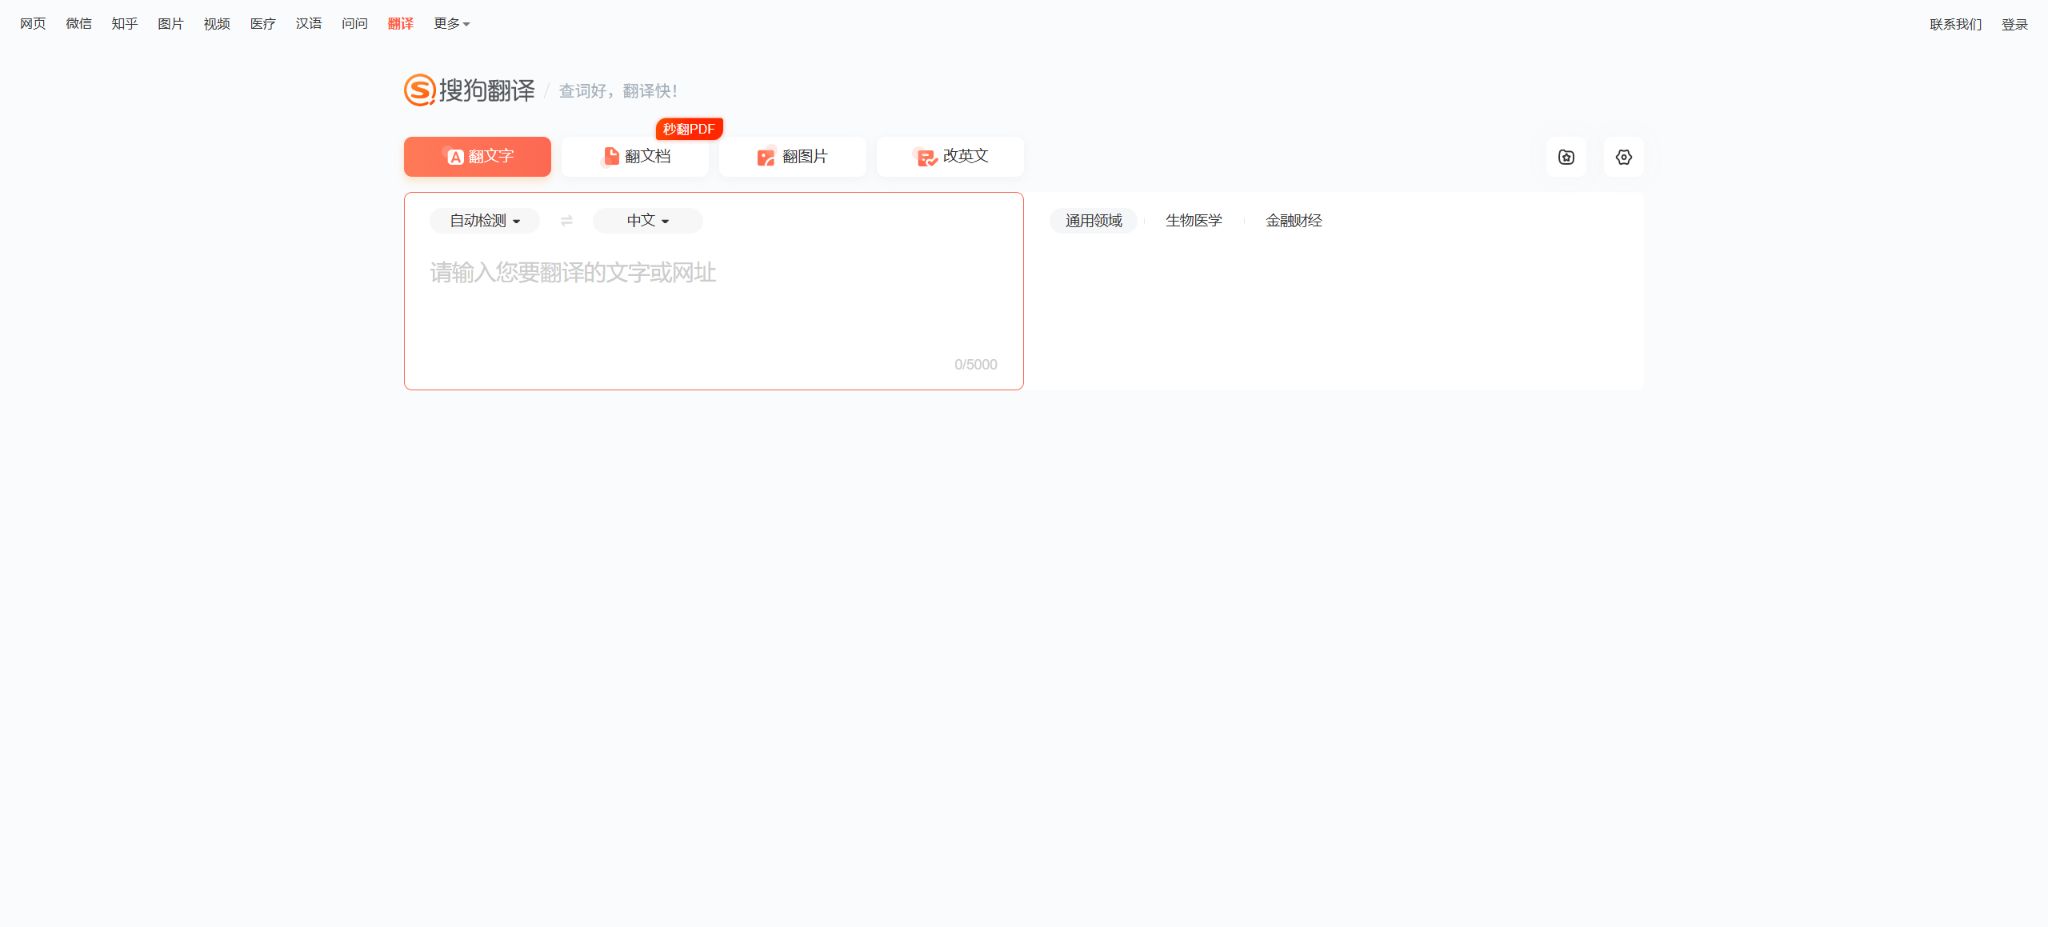The height and width of the screenshot is (927, 2048).
Task: Click the Sogou Translate logo
Action: point(470,90)
